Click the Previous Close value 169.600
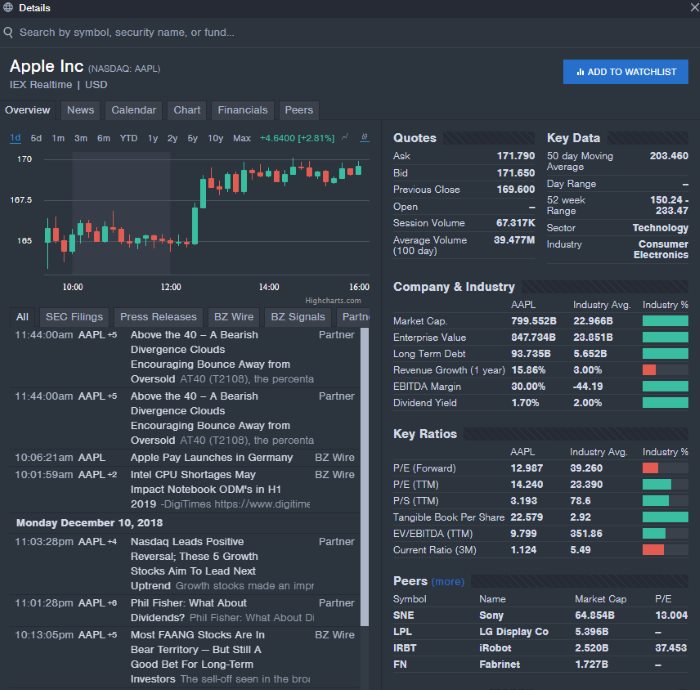700x690 pixels. coord(516,189)
